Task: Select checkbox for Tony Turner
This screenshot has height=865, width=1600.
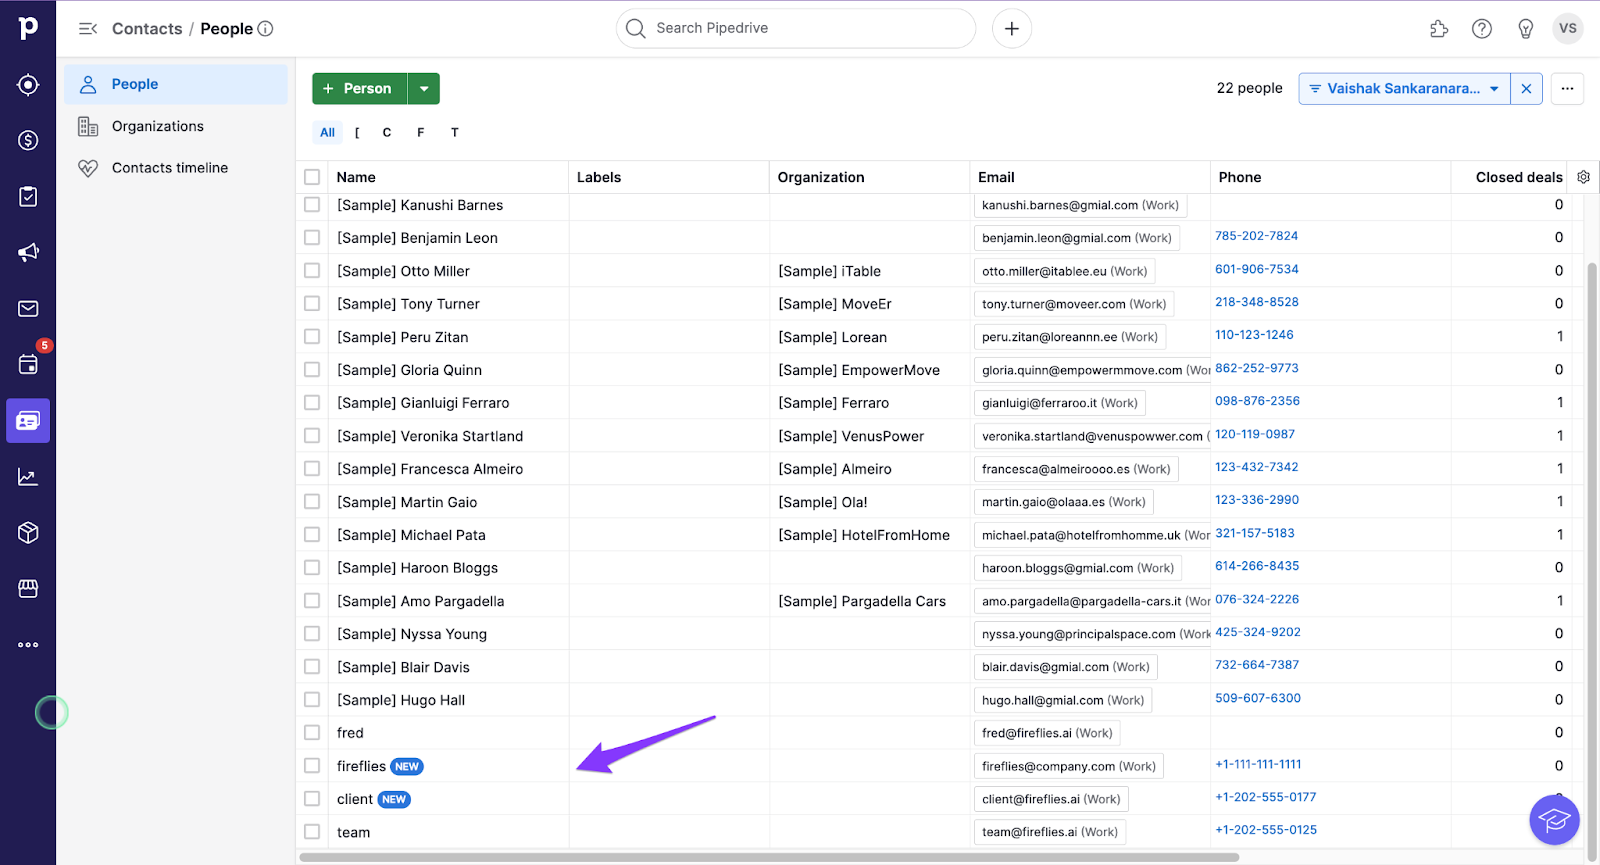Action: click(312, 304)
